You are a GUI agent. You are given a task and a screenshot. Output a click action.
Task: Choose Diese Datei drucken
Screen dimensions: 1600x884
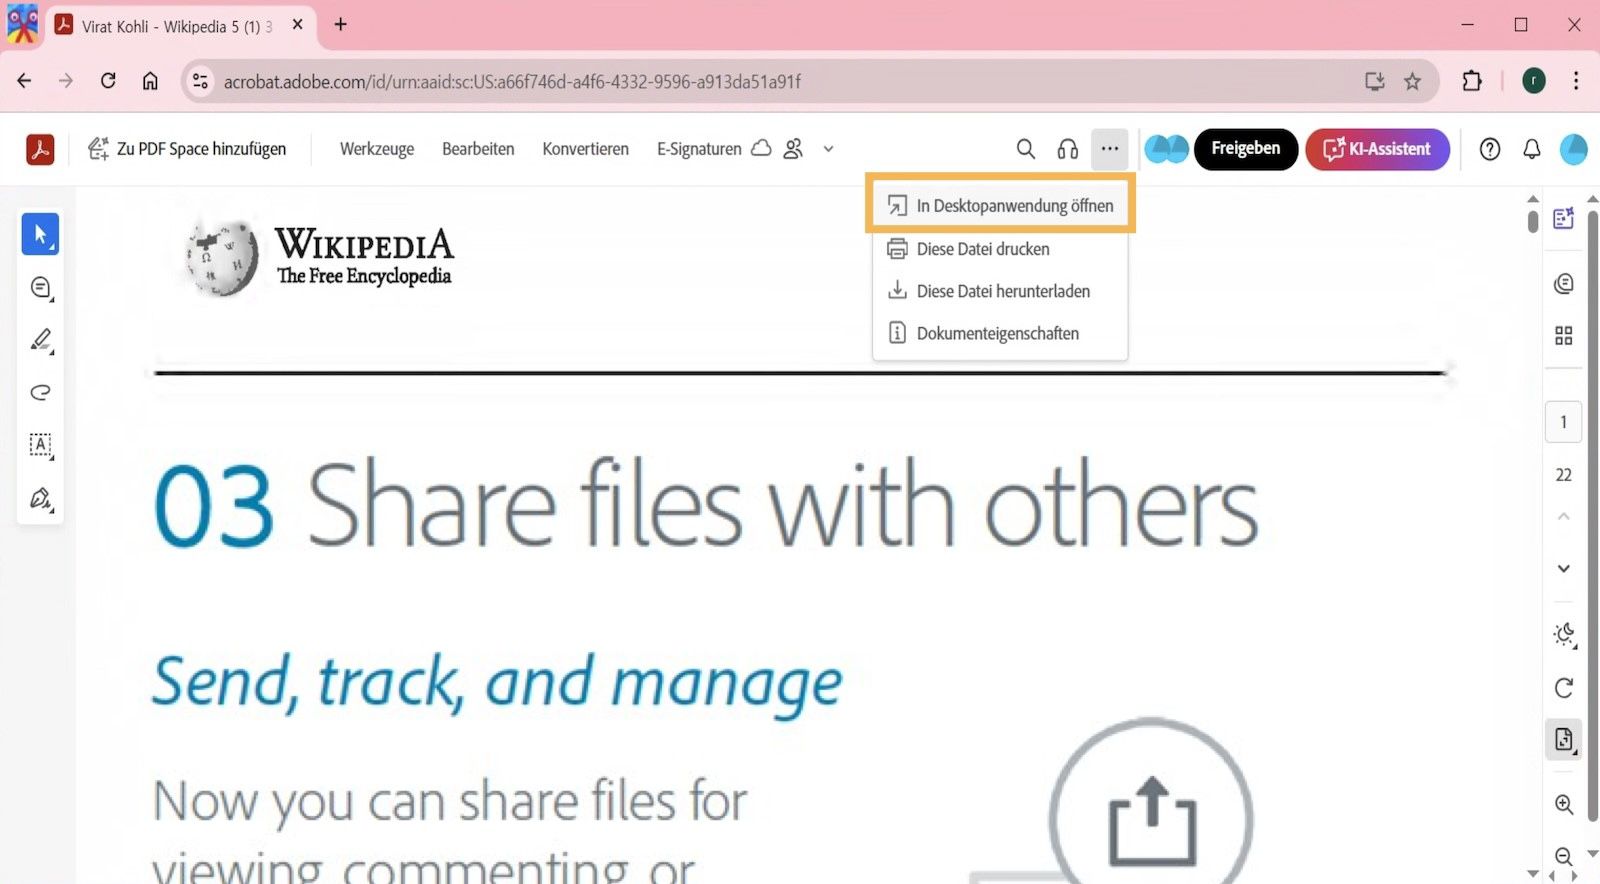(x=1000, y=249)
